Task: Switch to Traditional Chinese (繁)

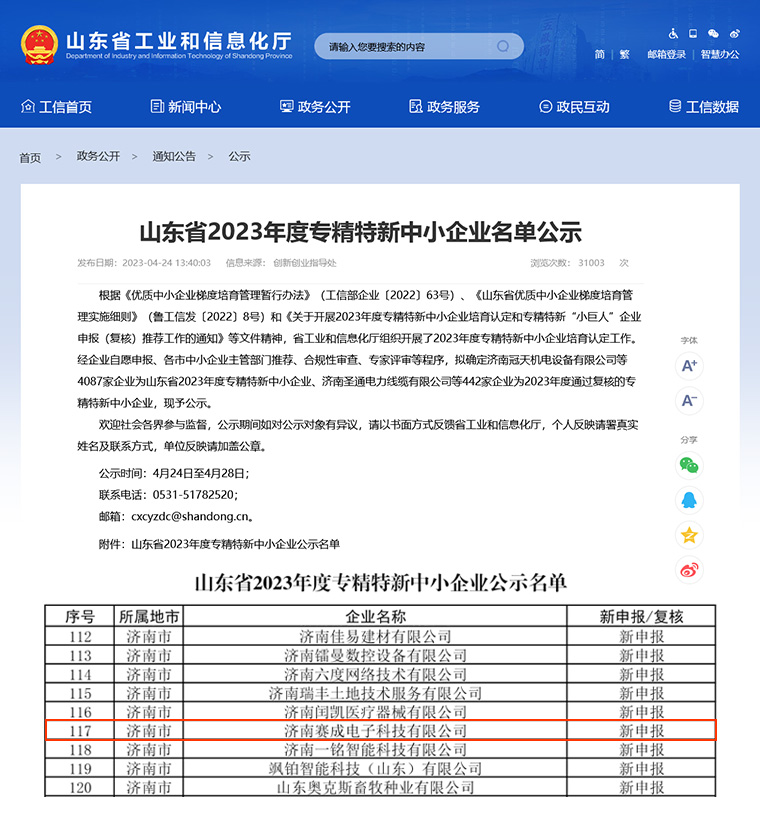Action: tap(625, 55)
